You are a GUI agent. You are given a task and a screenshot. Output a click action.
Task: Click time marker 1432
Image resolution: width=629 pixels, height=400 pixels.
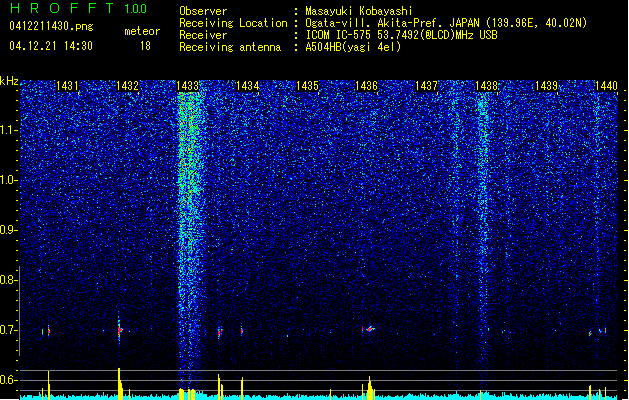tap(127, 86)
